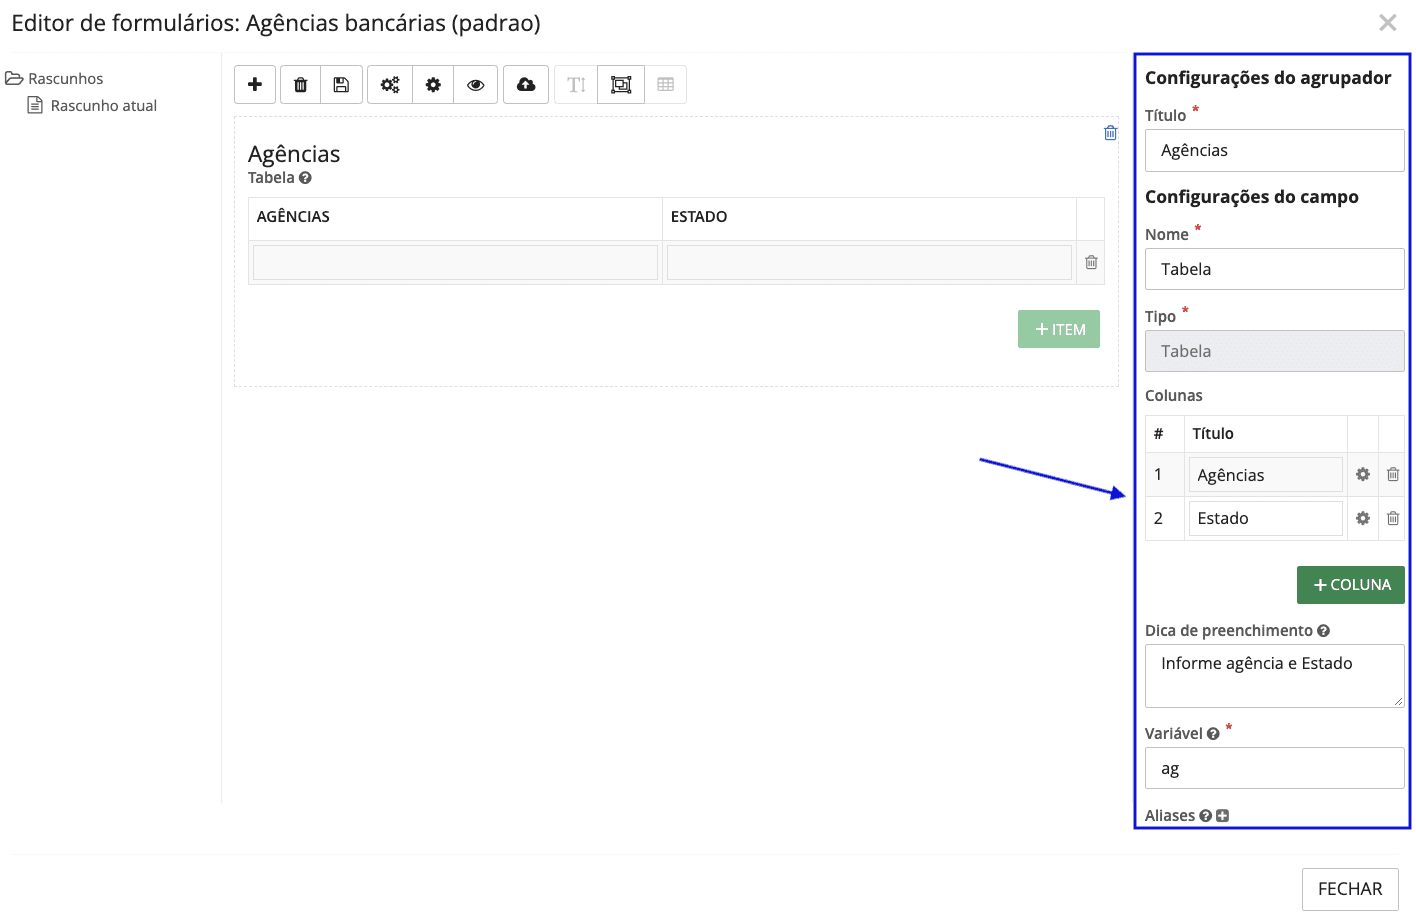Screen dimensions: 1416x918
Task: Delete the Estado column via trash icon
Action: coord(1392,518)
